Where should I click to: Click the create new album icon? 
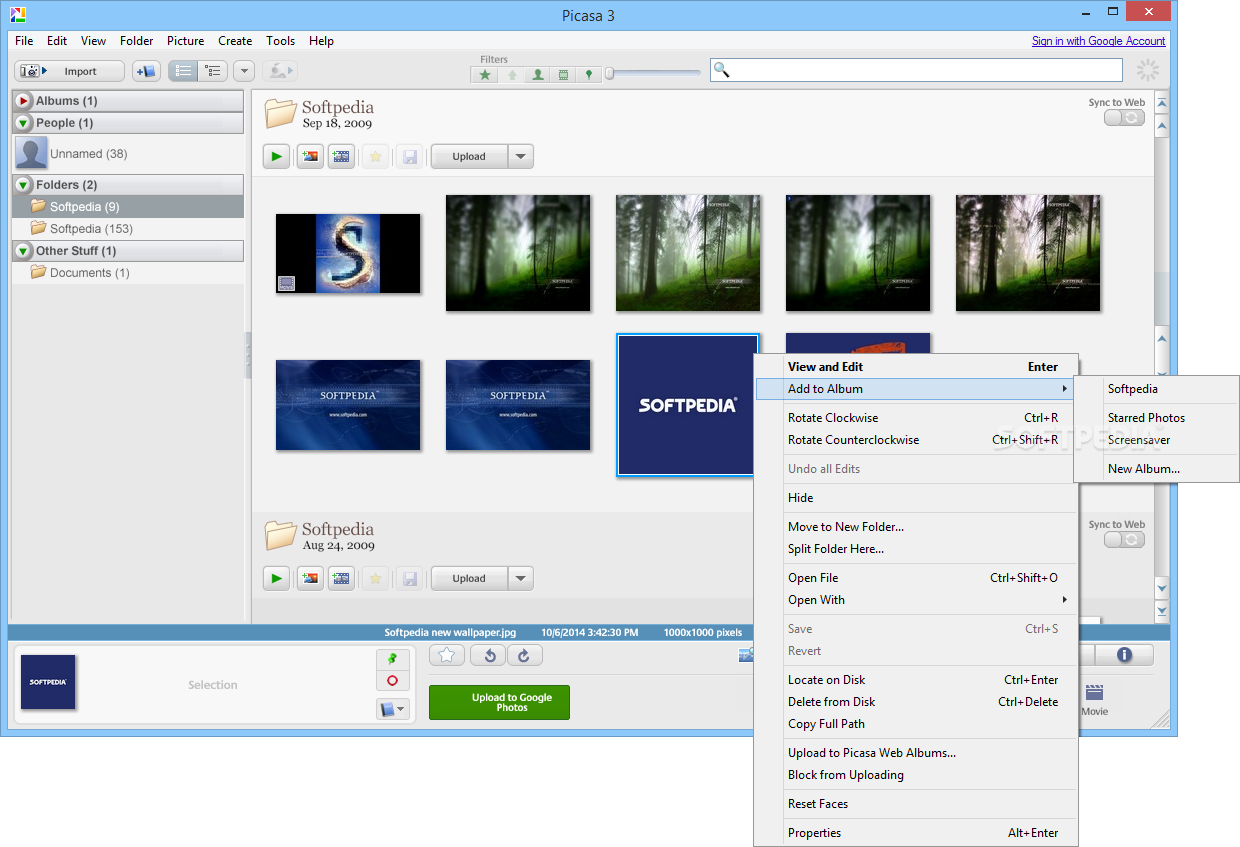coord(146,71)
